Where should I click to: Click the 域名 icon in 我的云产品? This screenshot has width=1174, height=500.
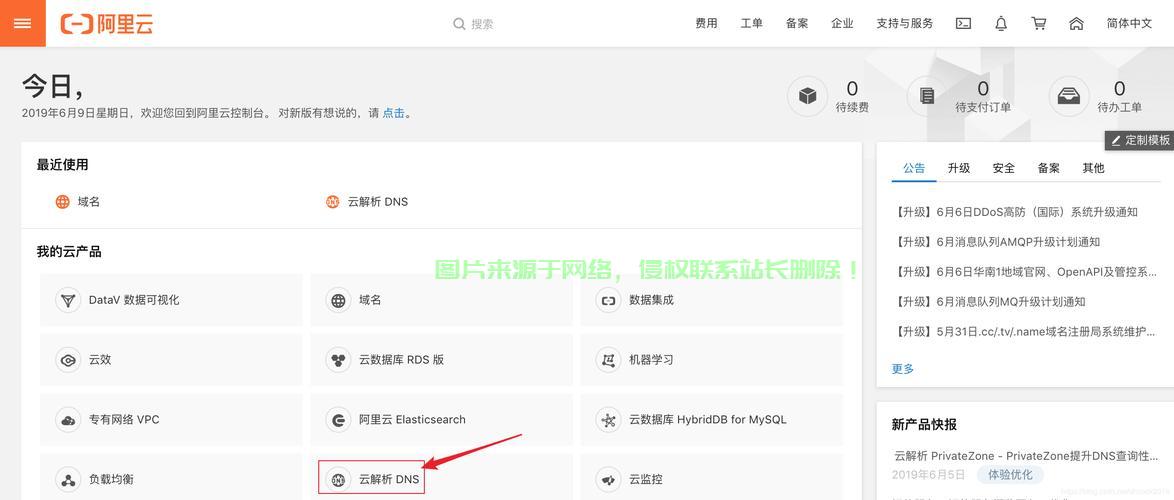point(338,300)
